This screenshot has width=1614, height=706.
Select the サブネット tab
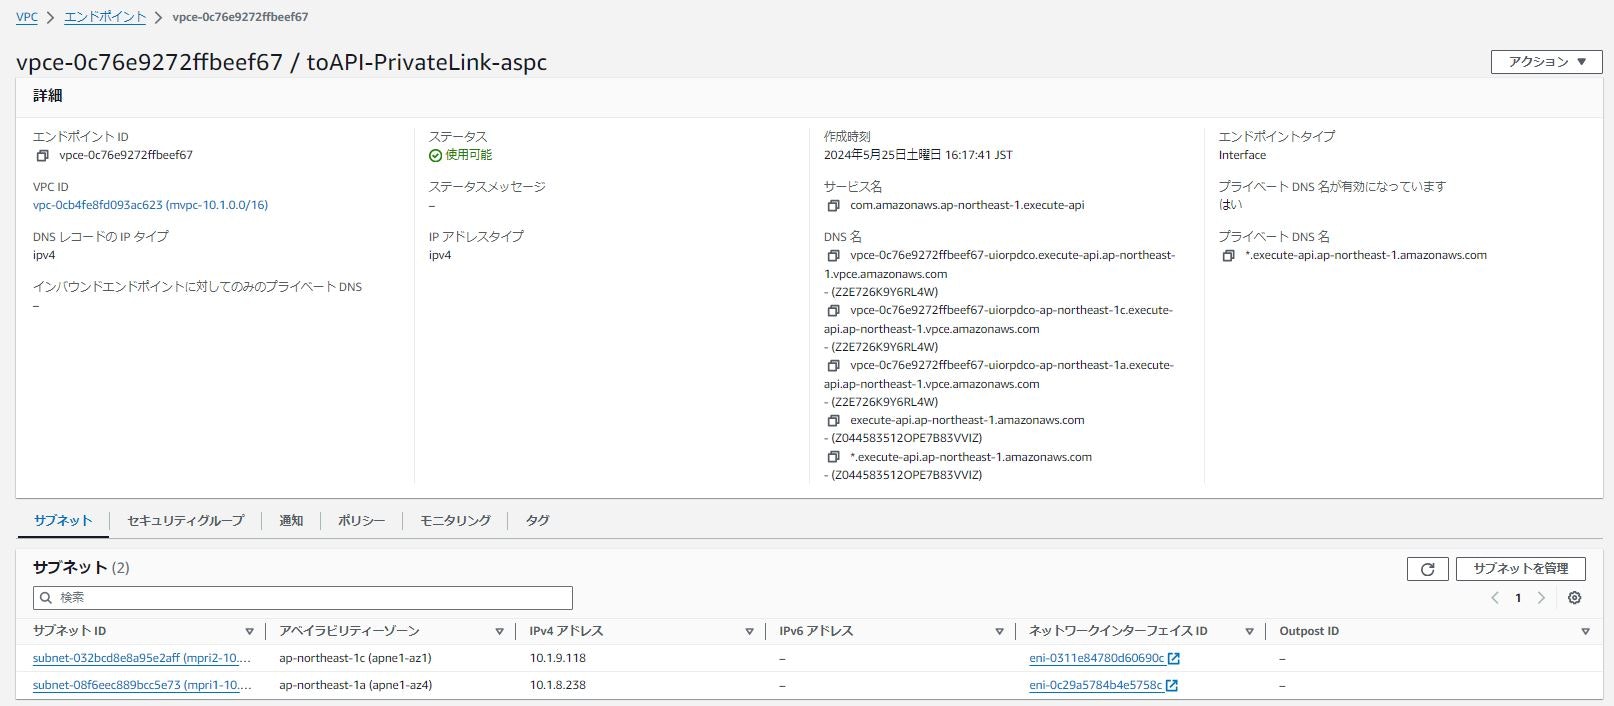coord(62,521)
